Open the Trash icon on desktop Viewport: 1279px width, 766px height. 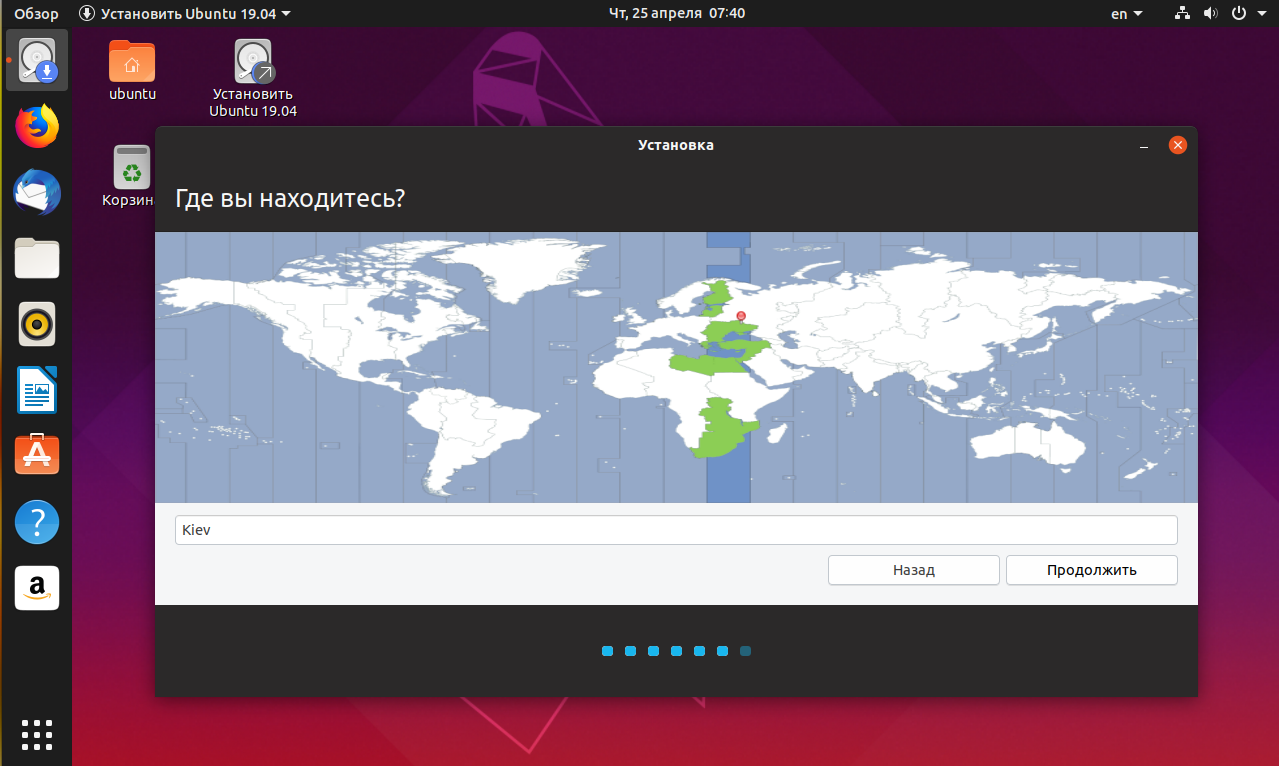pos(132,176)
